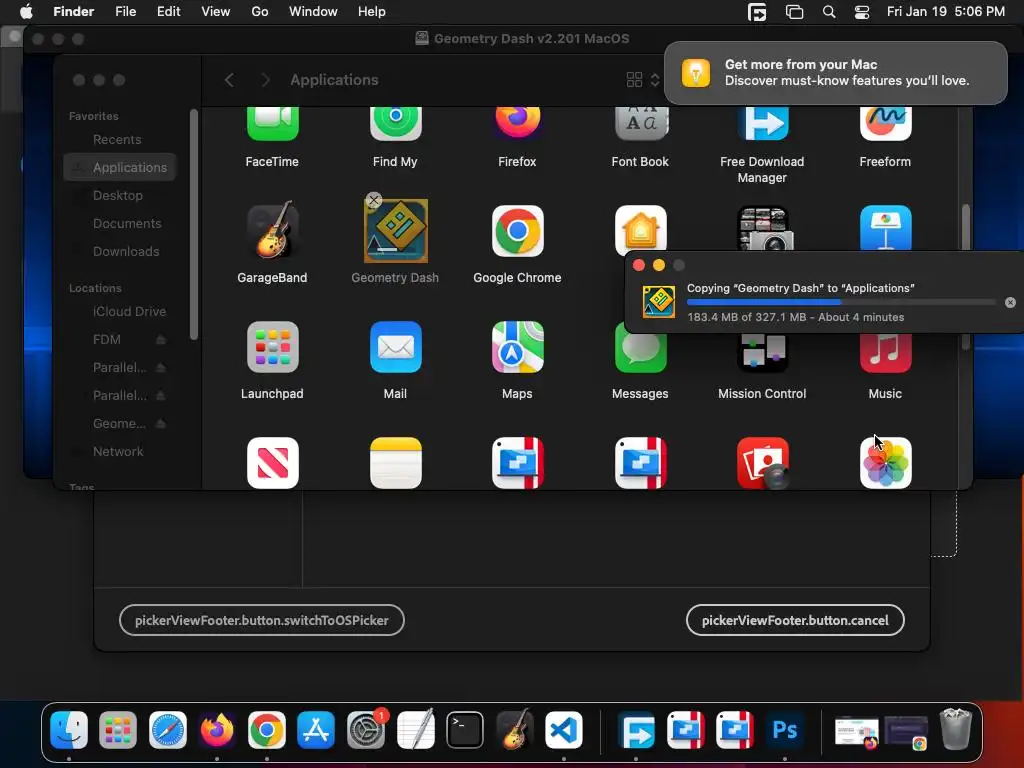Eject the Geome... volume
The height and width of the screenshot is (768, 1024).
[x=161, y=423]
